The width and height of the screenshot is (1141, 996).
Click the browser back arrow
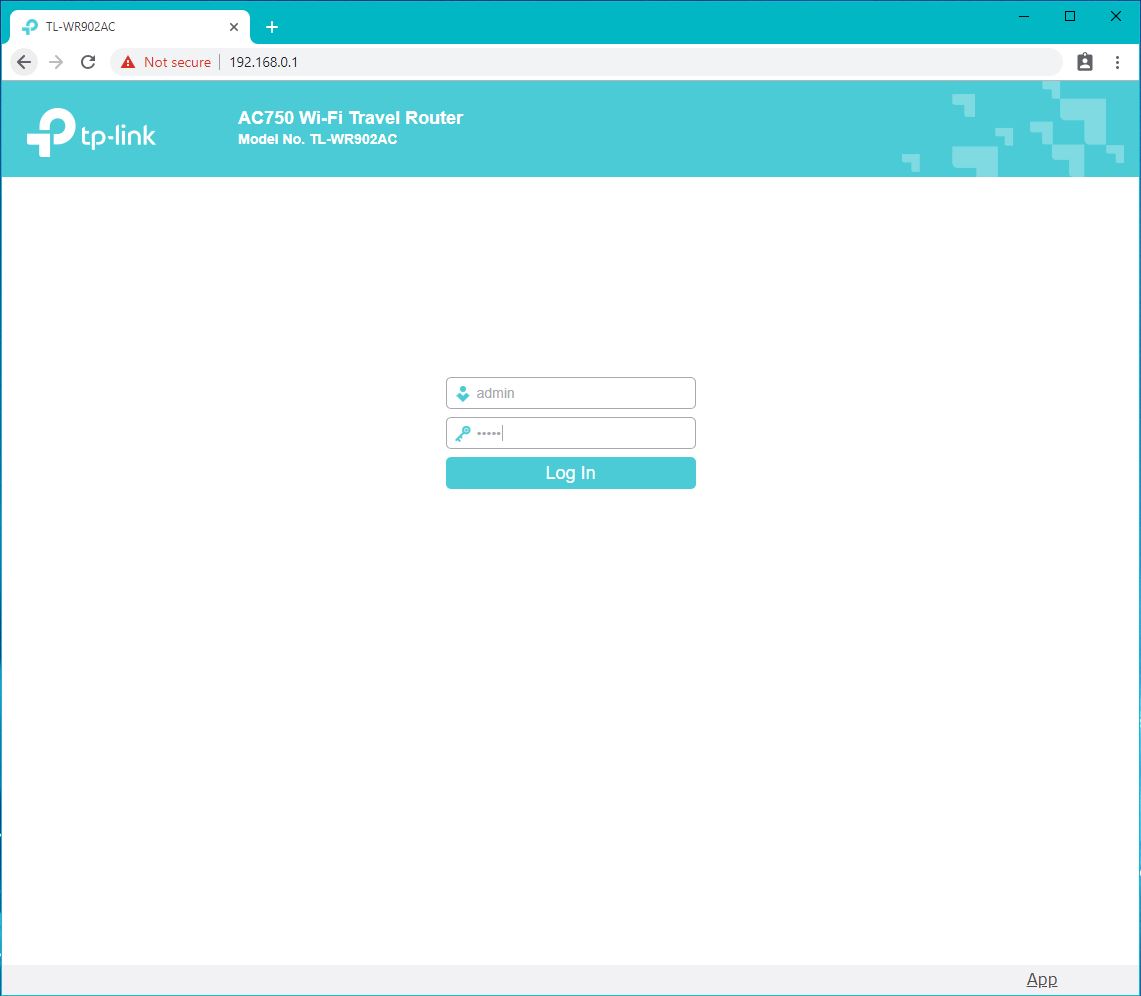pos(24,63)
